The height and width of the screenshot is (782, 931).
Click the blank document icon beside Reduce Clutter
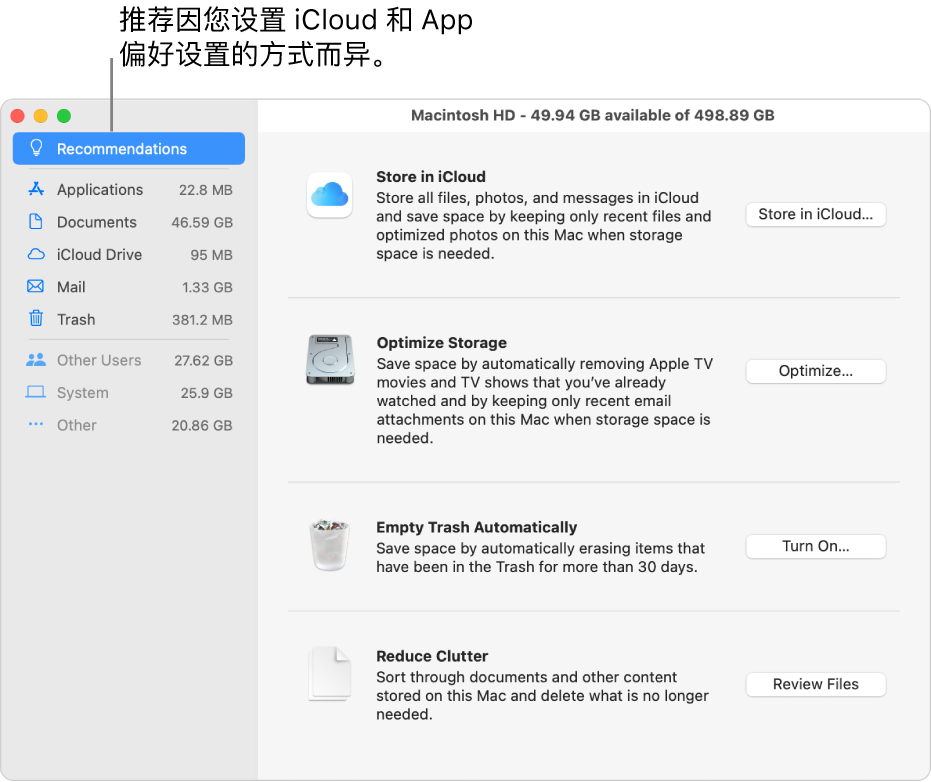(x=330, y=674)
